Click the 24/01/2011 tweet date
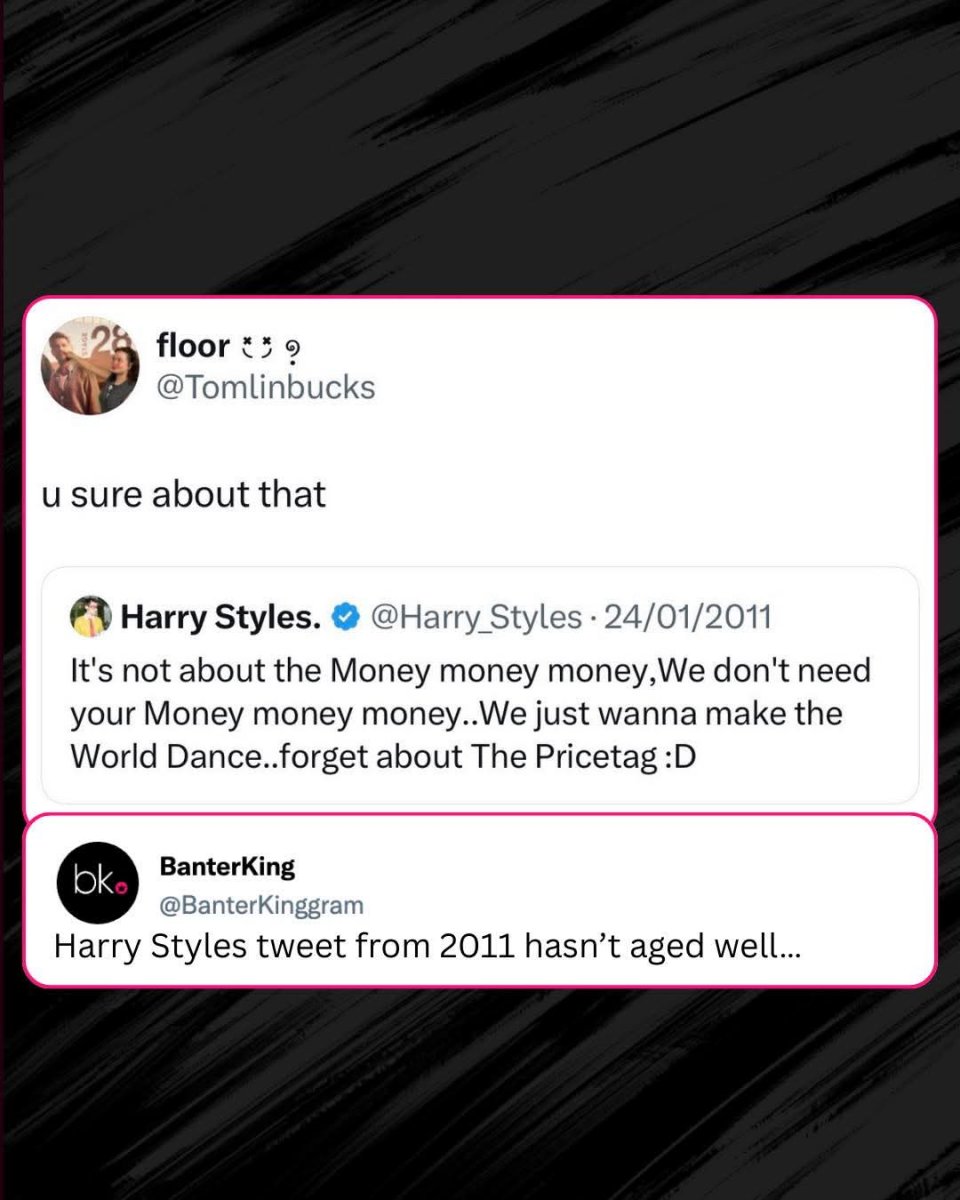 coord(688,617)
